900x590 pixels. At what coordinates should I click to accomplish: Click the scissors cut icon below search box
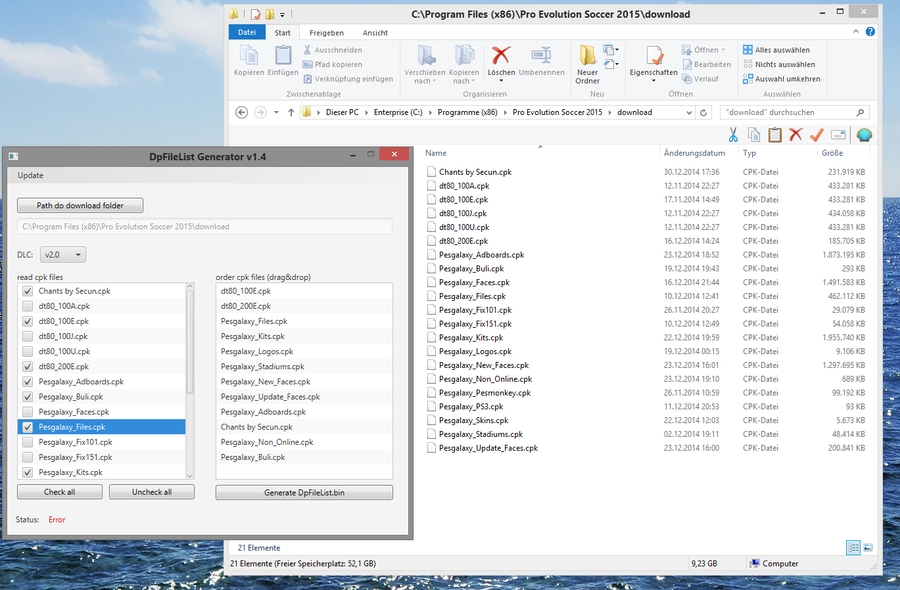(733, 134)
